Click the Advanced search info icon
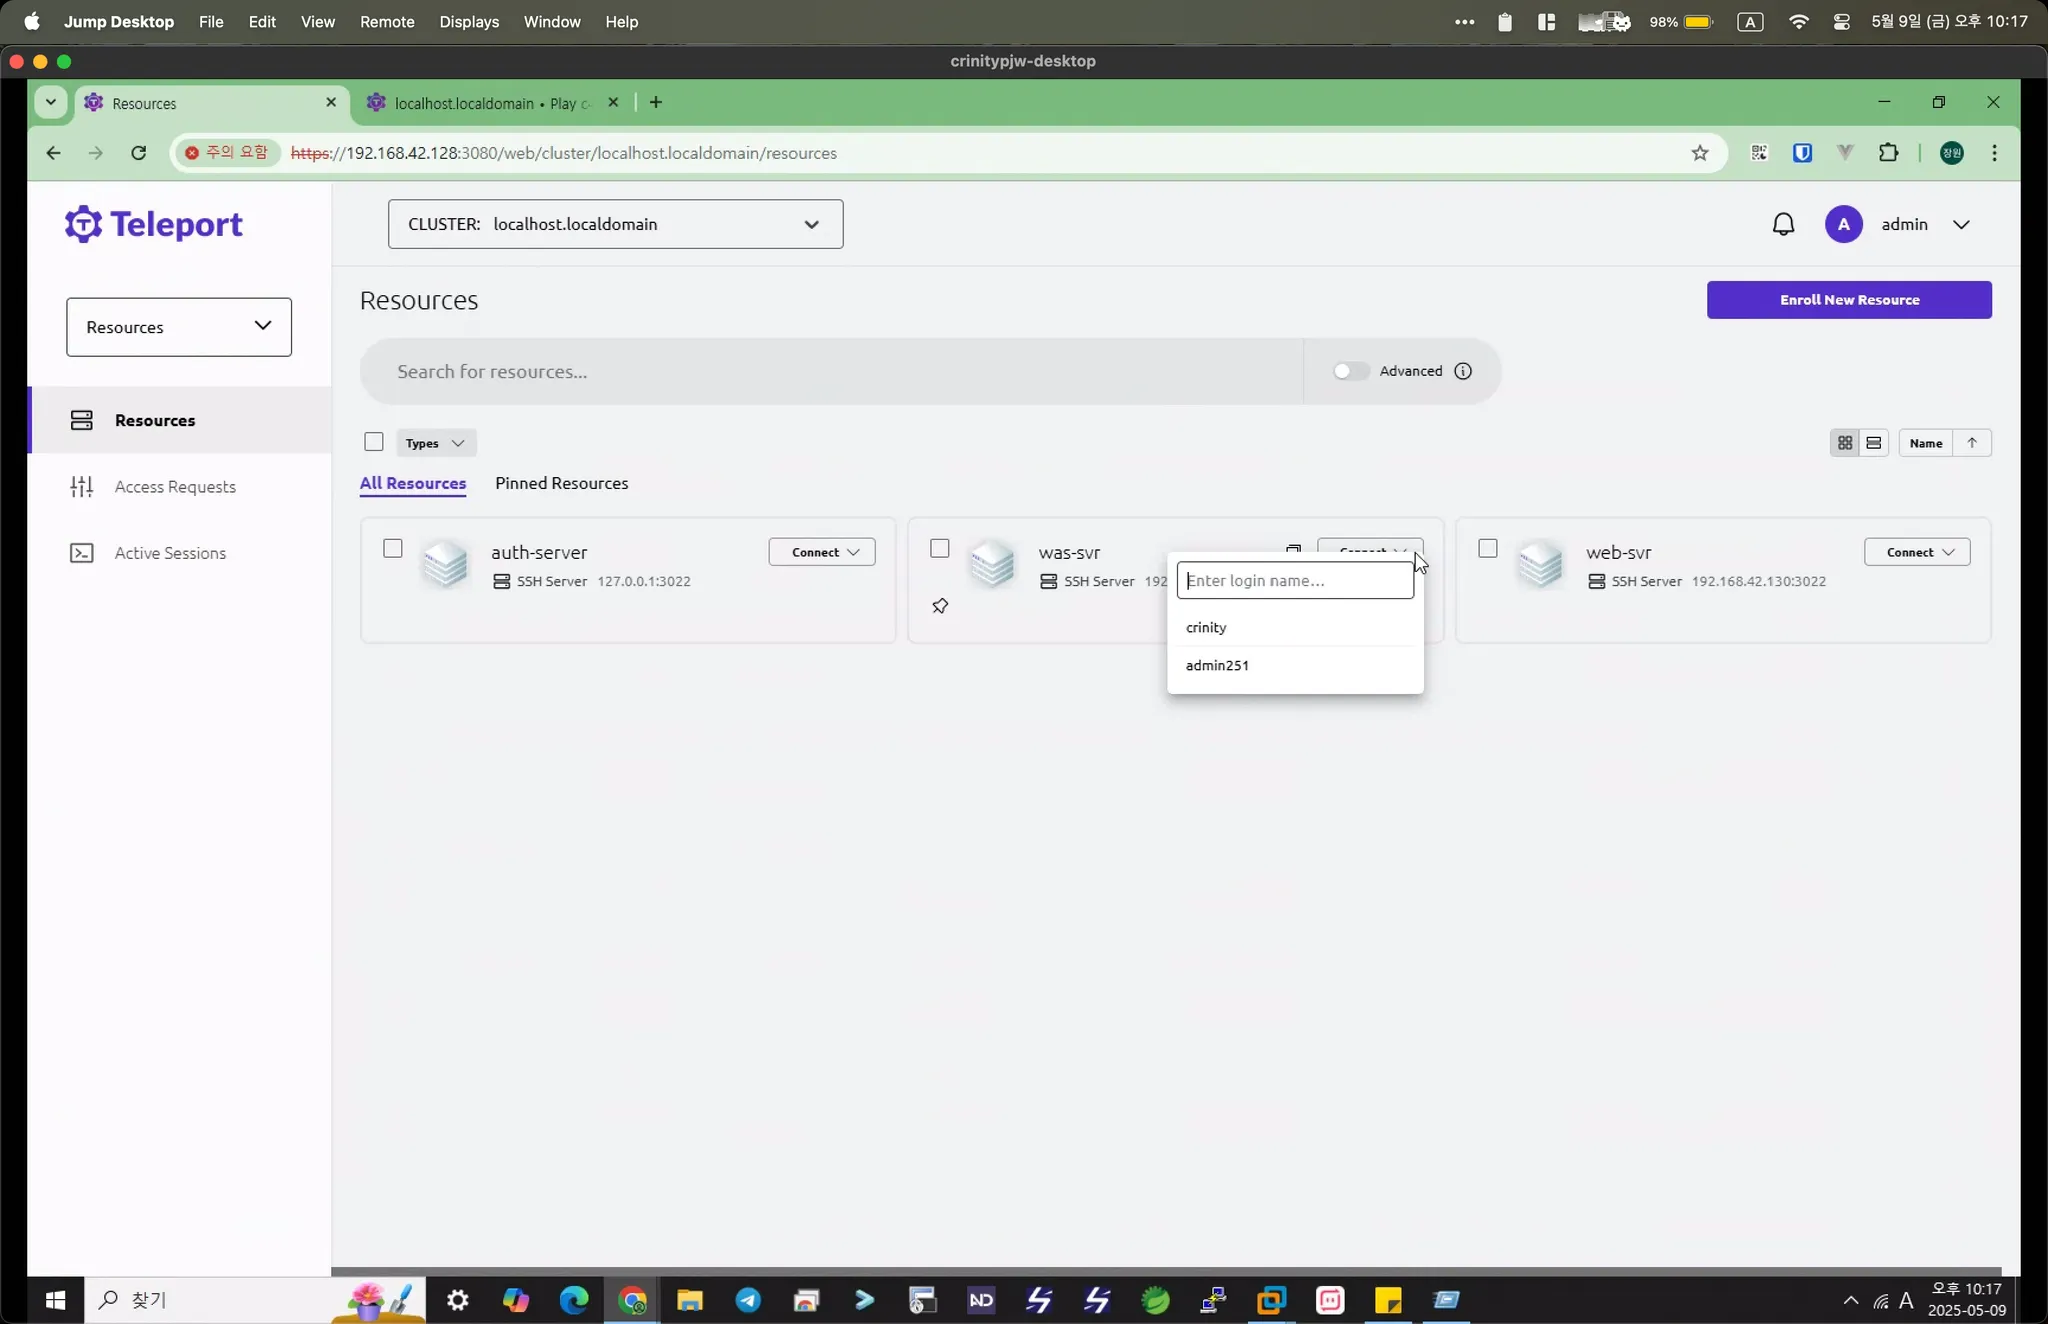Viewport: 2048px width, 1324px height. coord(1463,371)
